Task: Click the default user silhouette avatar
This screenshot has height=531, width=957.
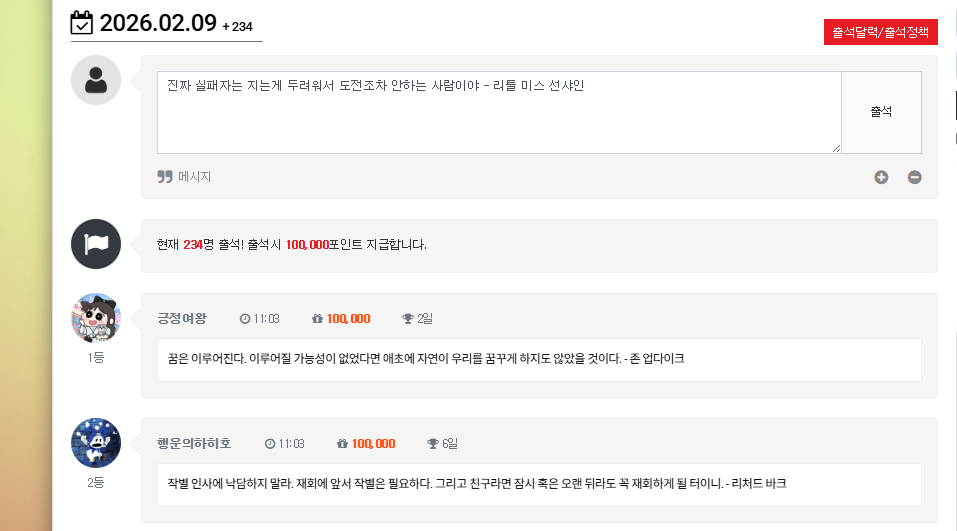Action: 96,80
